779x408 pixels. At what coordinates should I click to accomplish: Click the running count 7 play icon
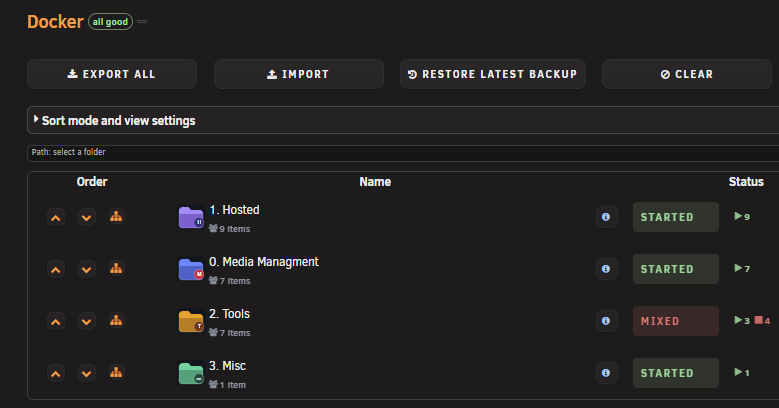click(738, 268)
